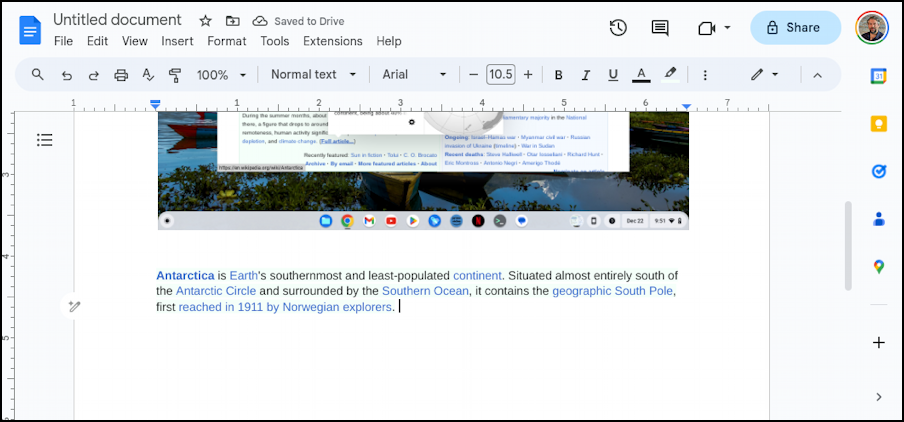Show the document outline list icon
Viewport: 904px width, 422px height.
coord(44,140)
